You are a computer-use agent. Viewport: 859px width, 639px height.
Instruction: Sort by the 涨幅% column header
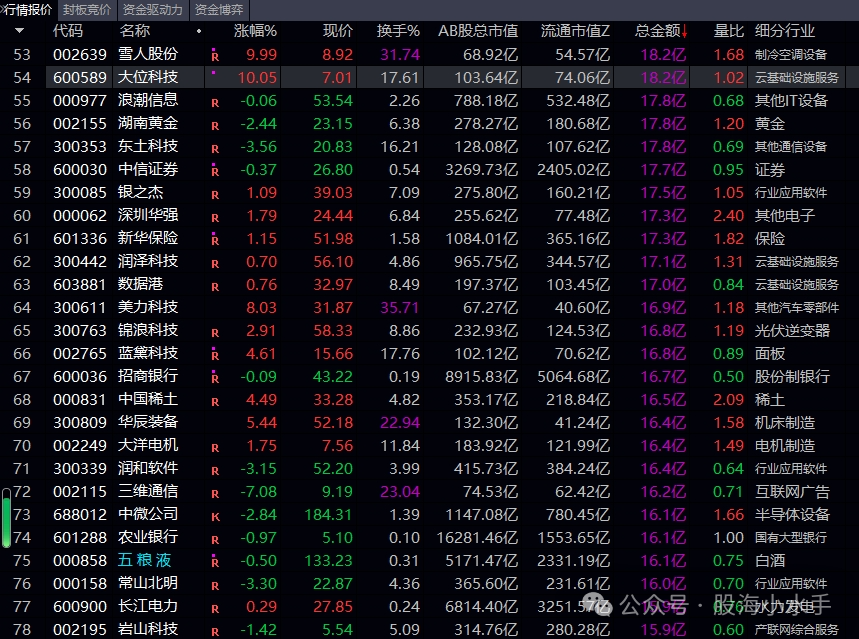[255, 31]
